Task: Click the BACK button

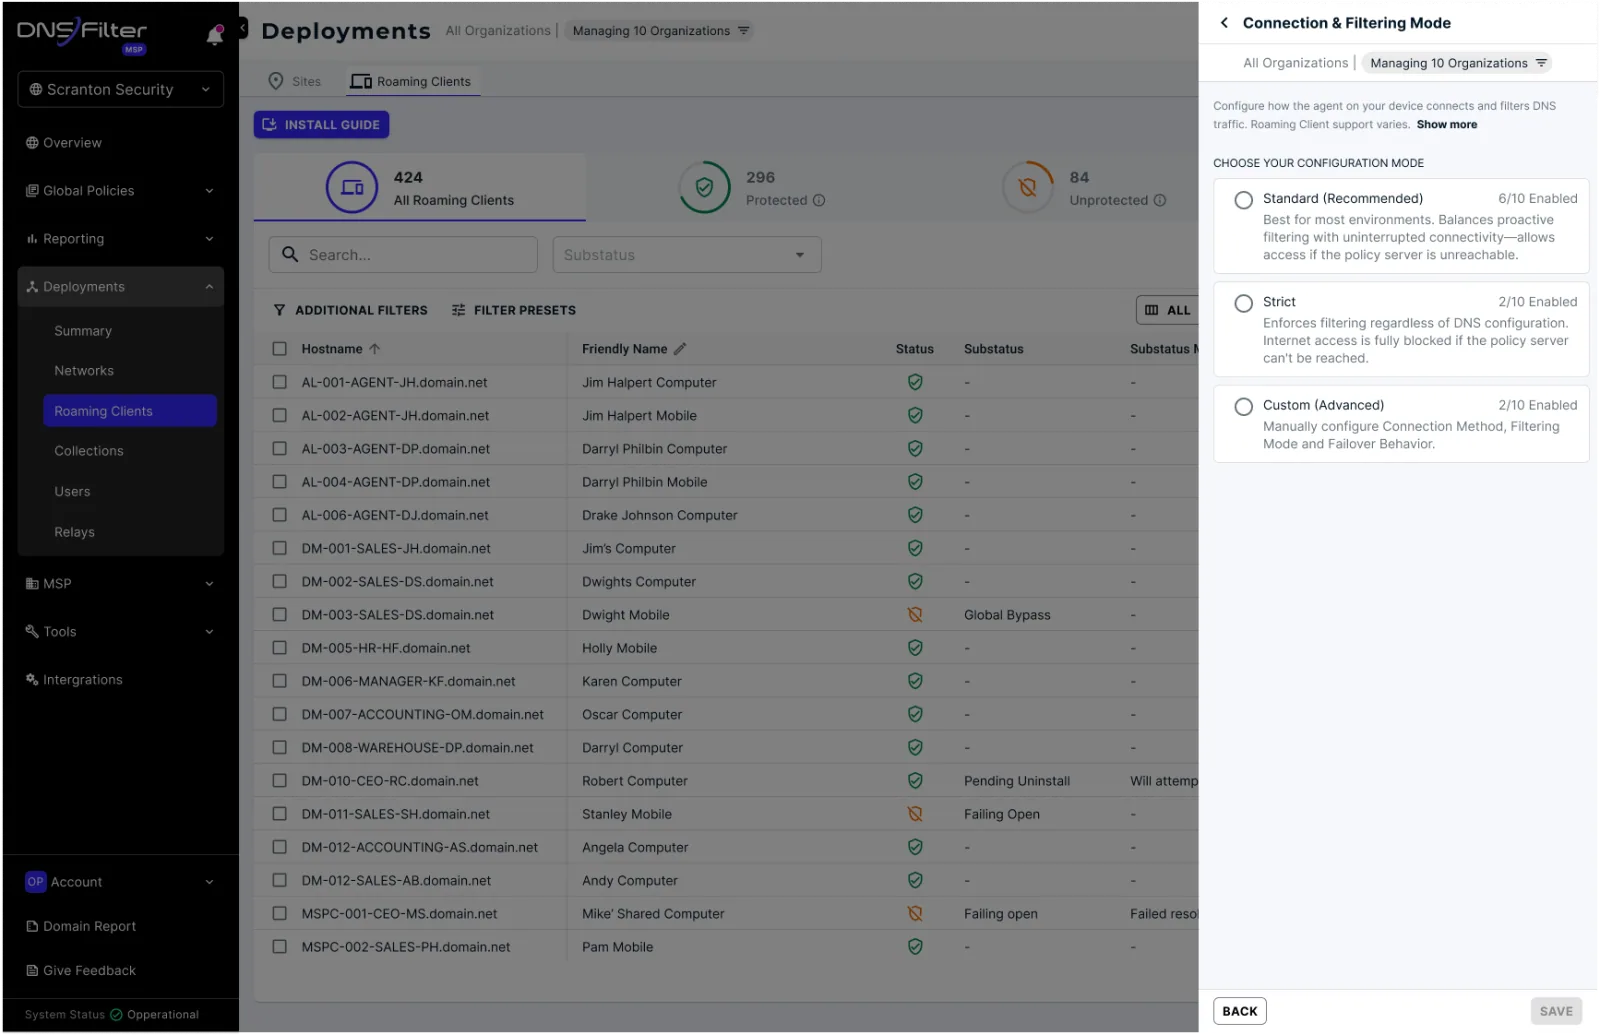Action: point(1240,1011)
